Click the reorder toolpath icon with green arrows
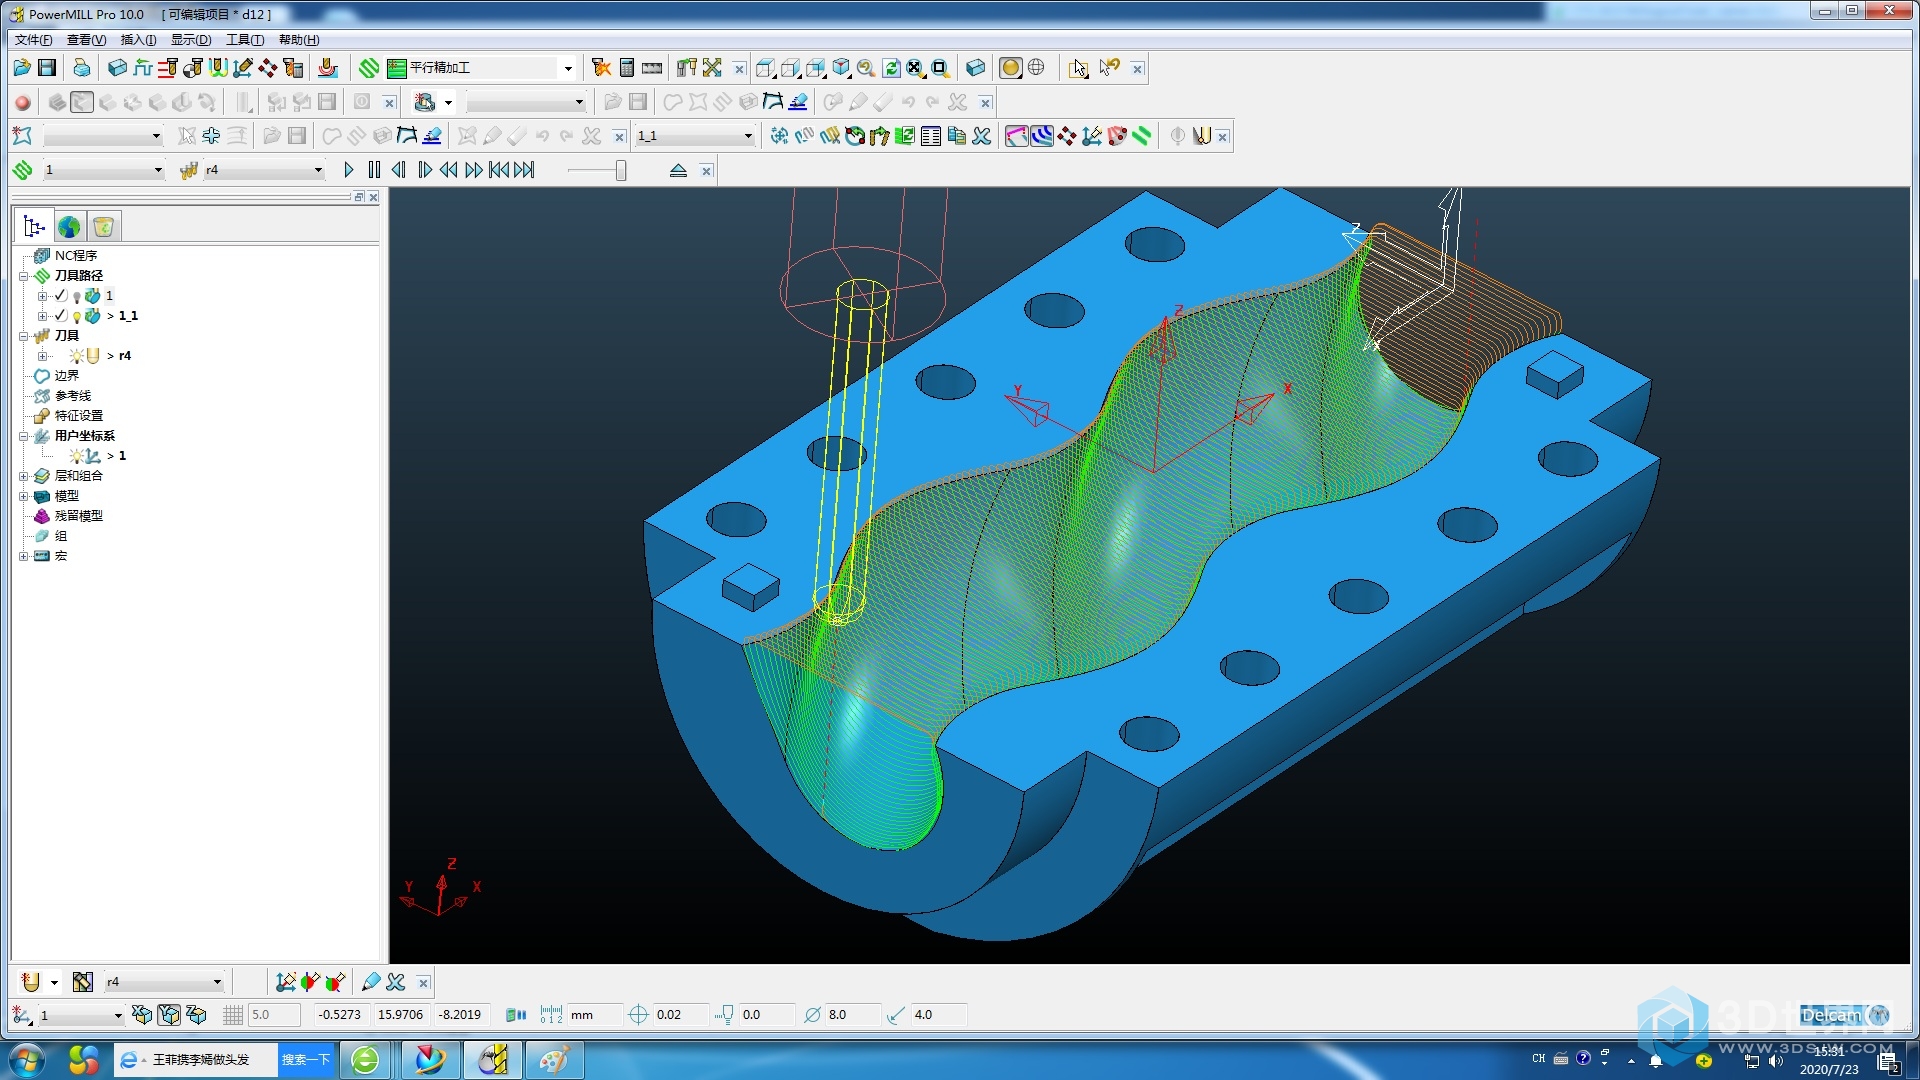The height and width of the screenshot is (1080, 1920). [x=905, y=136]
